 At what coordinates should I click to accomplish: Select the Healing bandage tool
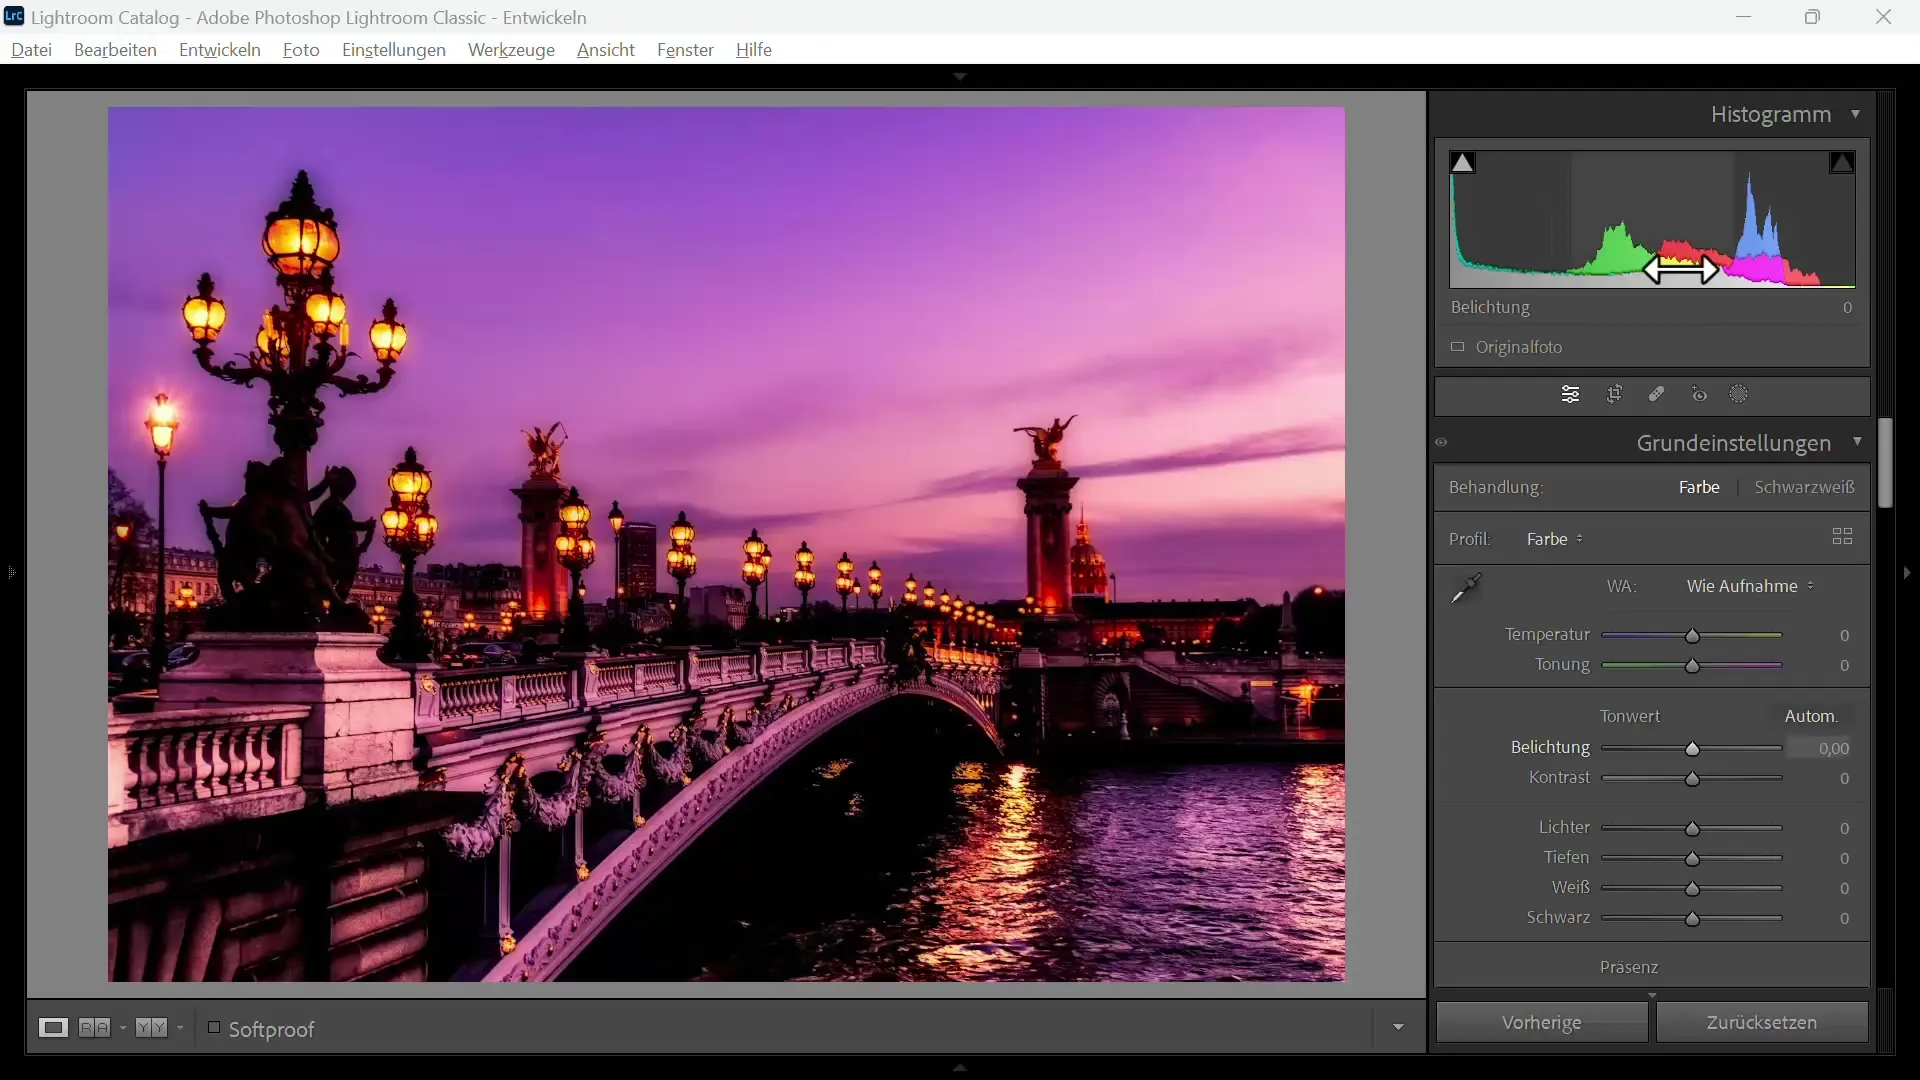pyautogui.click(x=1656, y=395)
